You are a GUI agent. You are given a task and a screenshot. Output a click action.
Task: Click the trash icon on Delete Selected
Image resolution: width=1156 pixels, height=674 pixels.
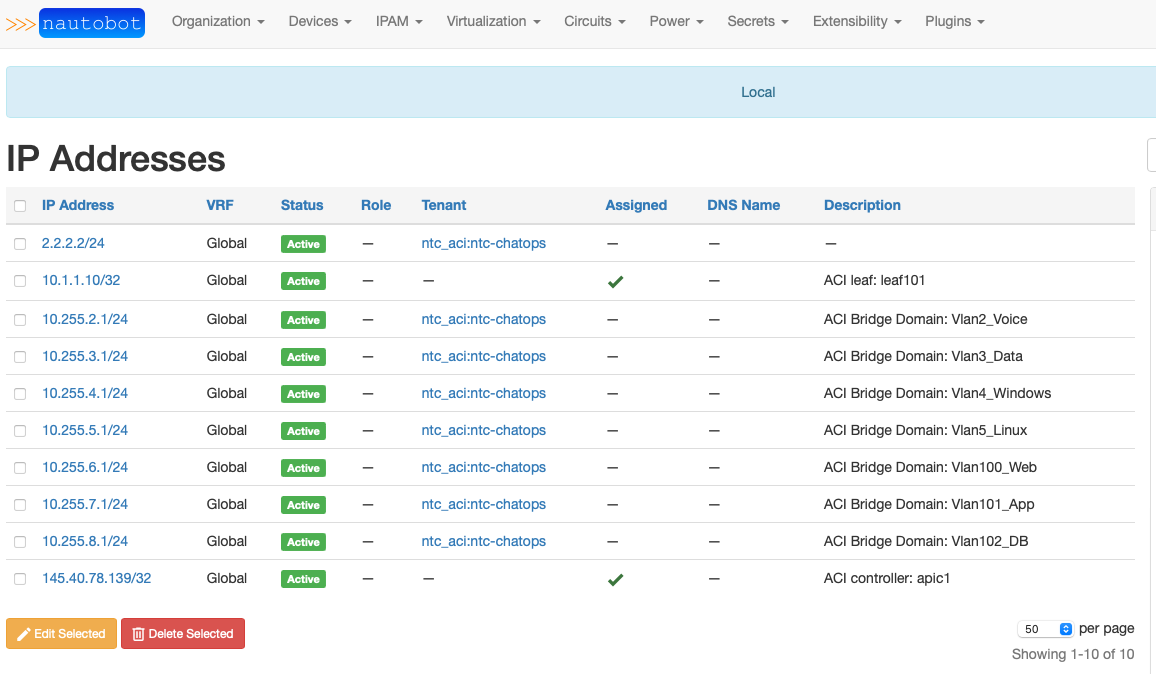pyautogui.click(x=137, y=633)
